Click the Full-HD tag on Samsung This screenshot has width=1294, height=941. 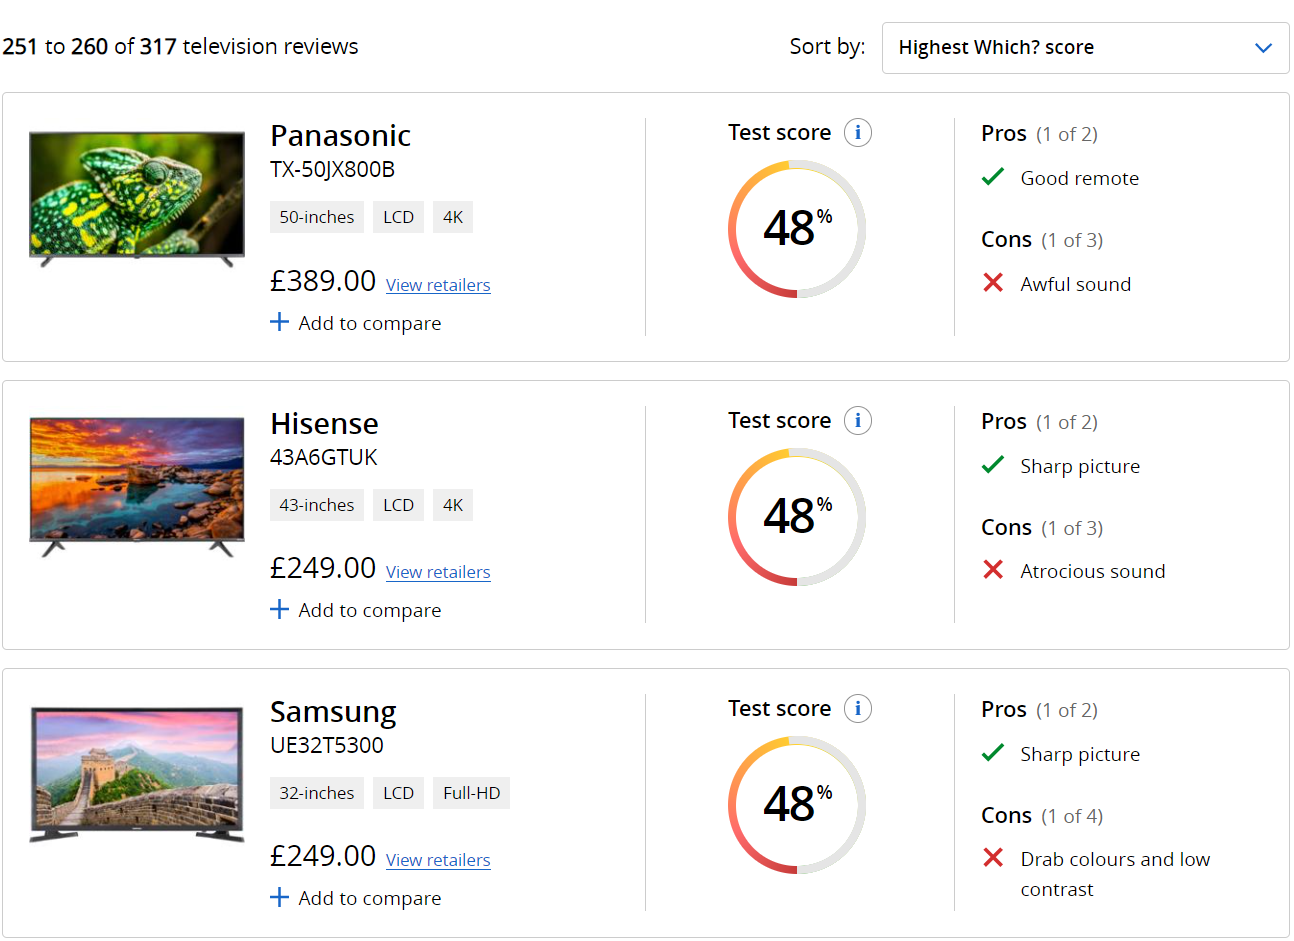(471, 793)
